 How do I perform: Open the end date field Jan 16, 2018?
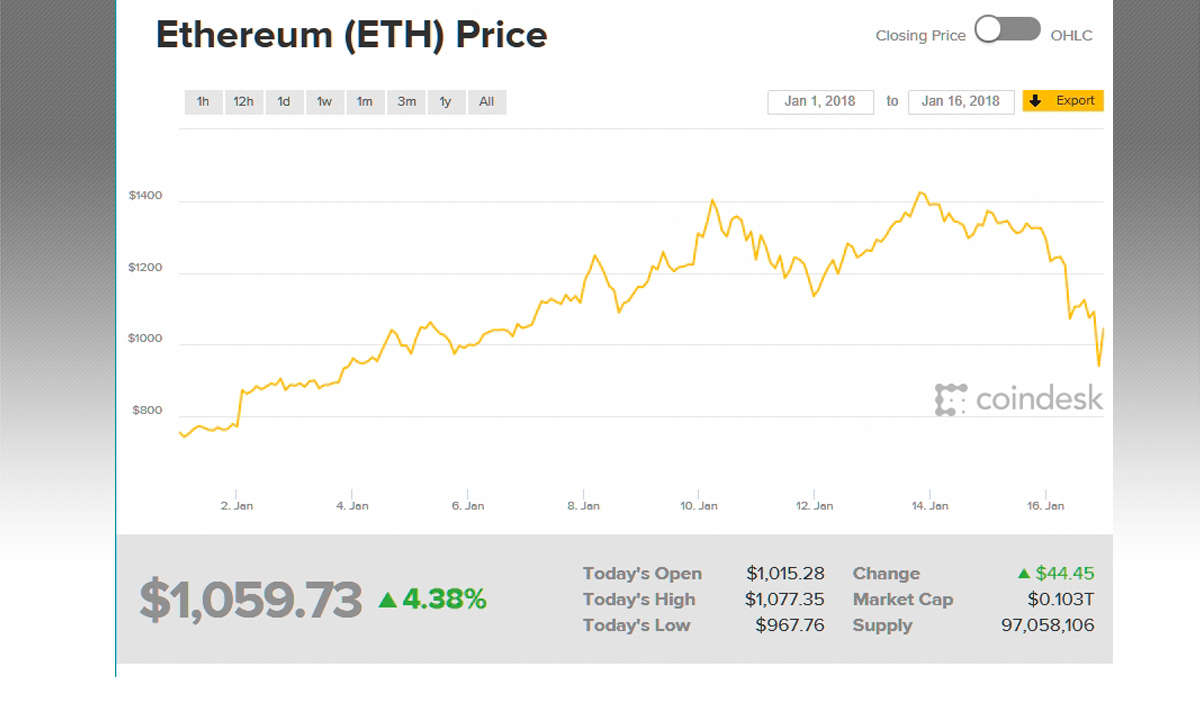[x=960, y=101]
